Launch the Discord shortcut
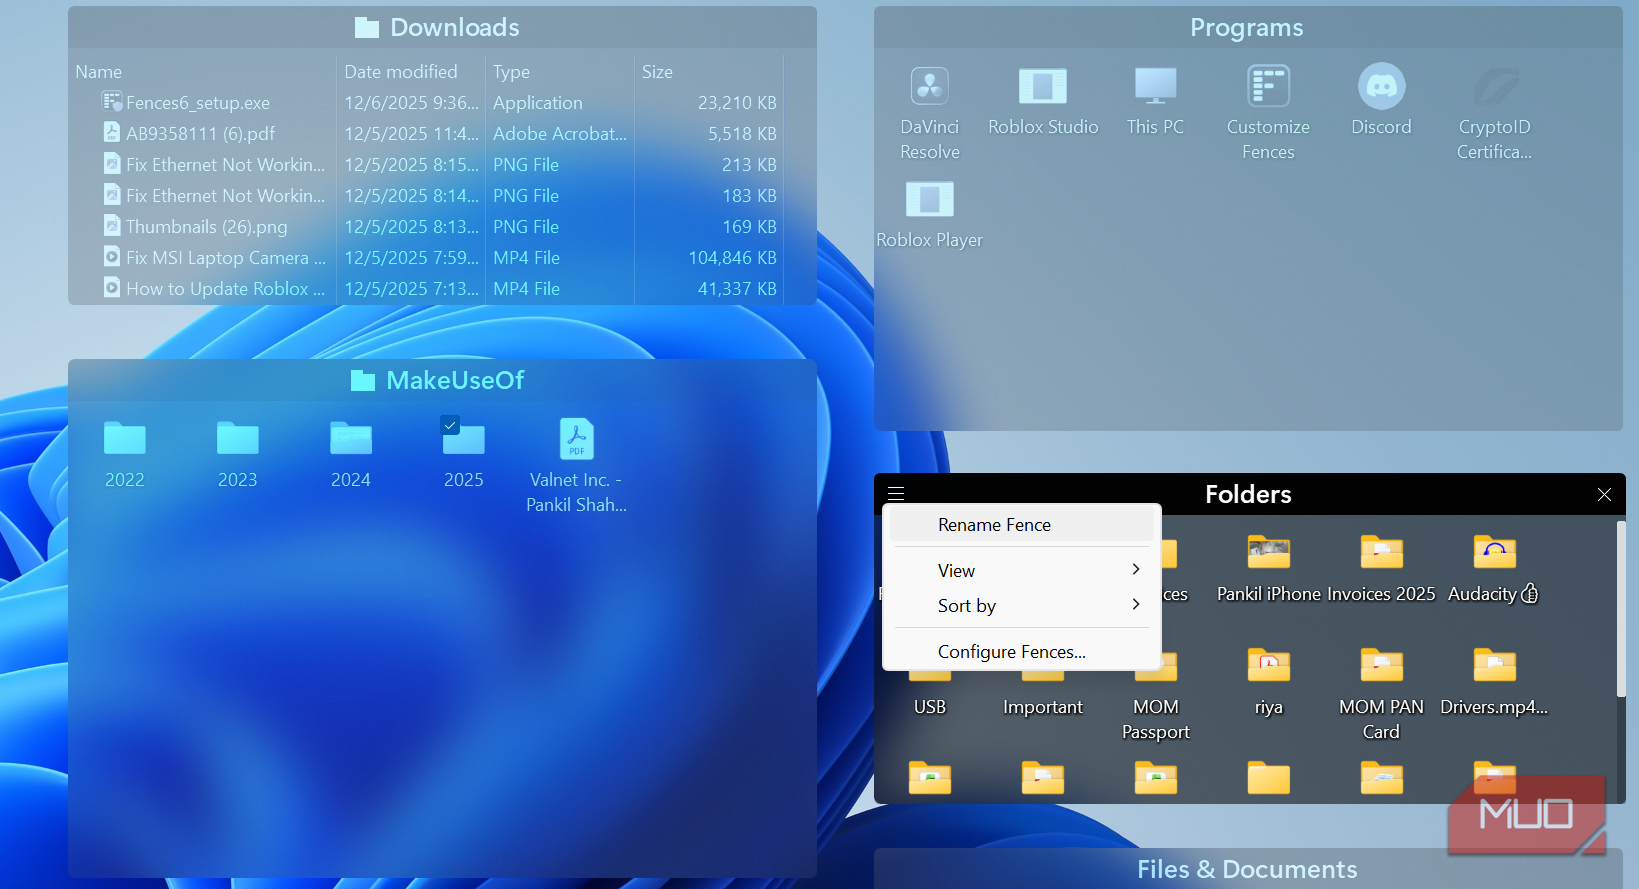Image resolution: width=1639 pixels, height=889 pixels. coord(1381,100)
